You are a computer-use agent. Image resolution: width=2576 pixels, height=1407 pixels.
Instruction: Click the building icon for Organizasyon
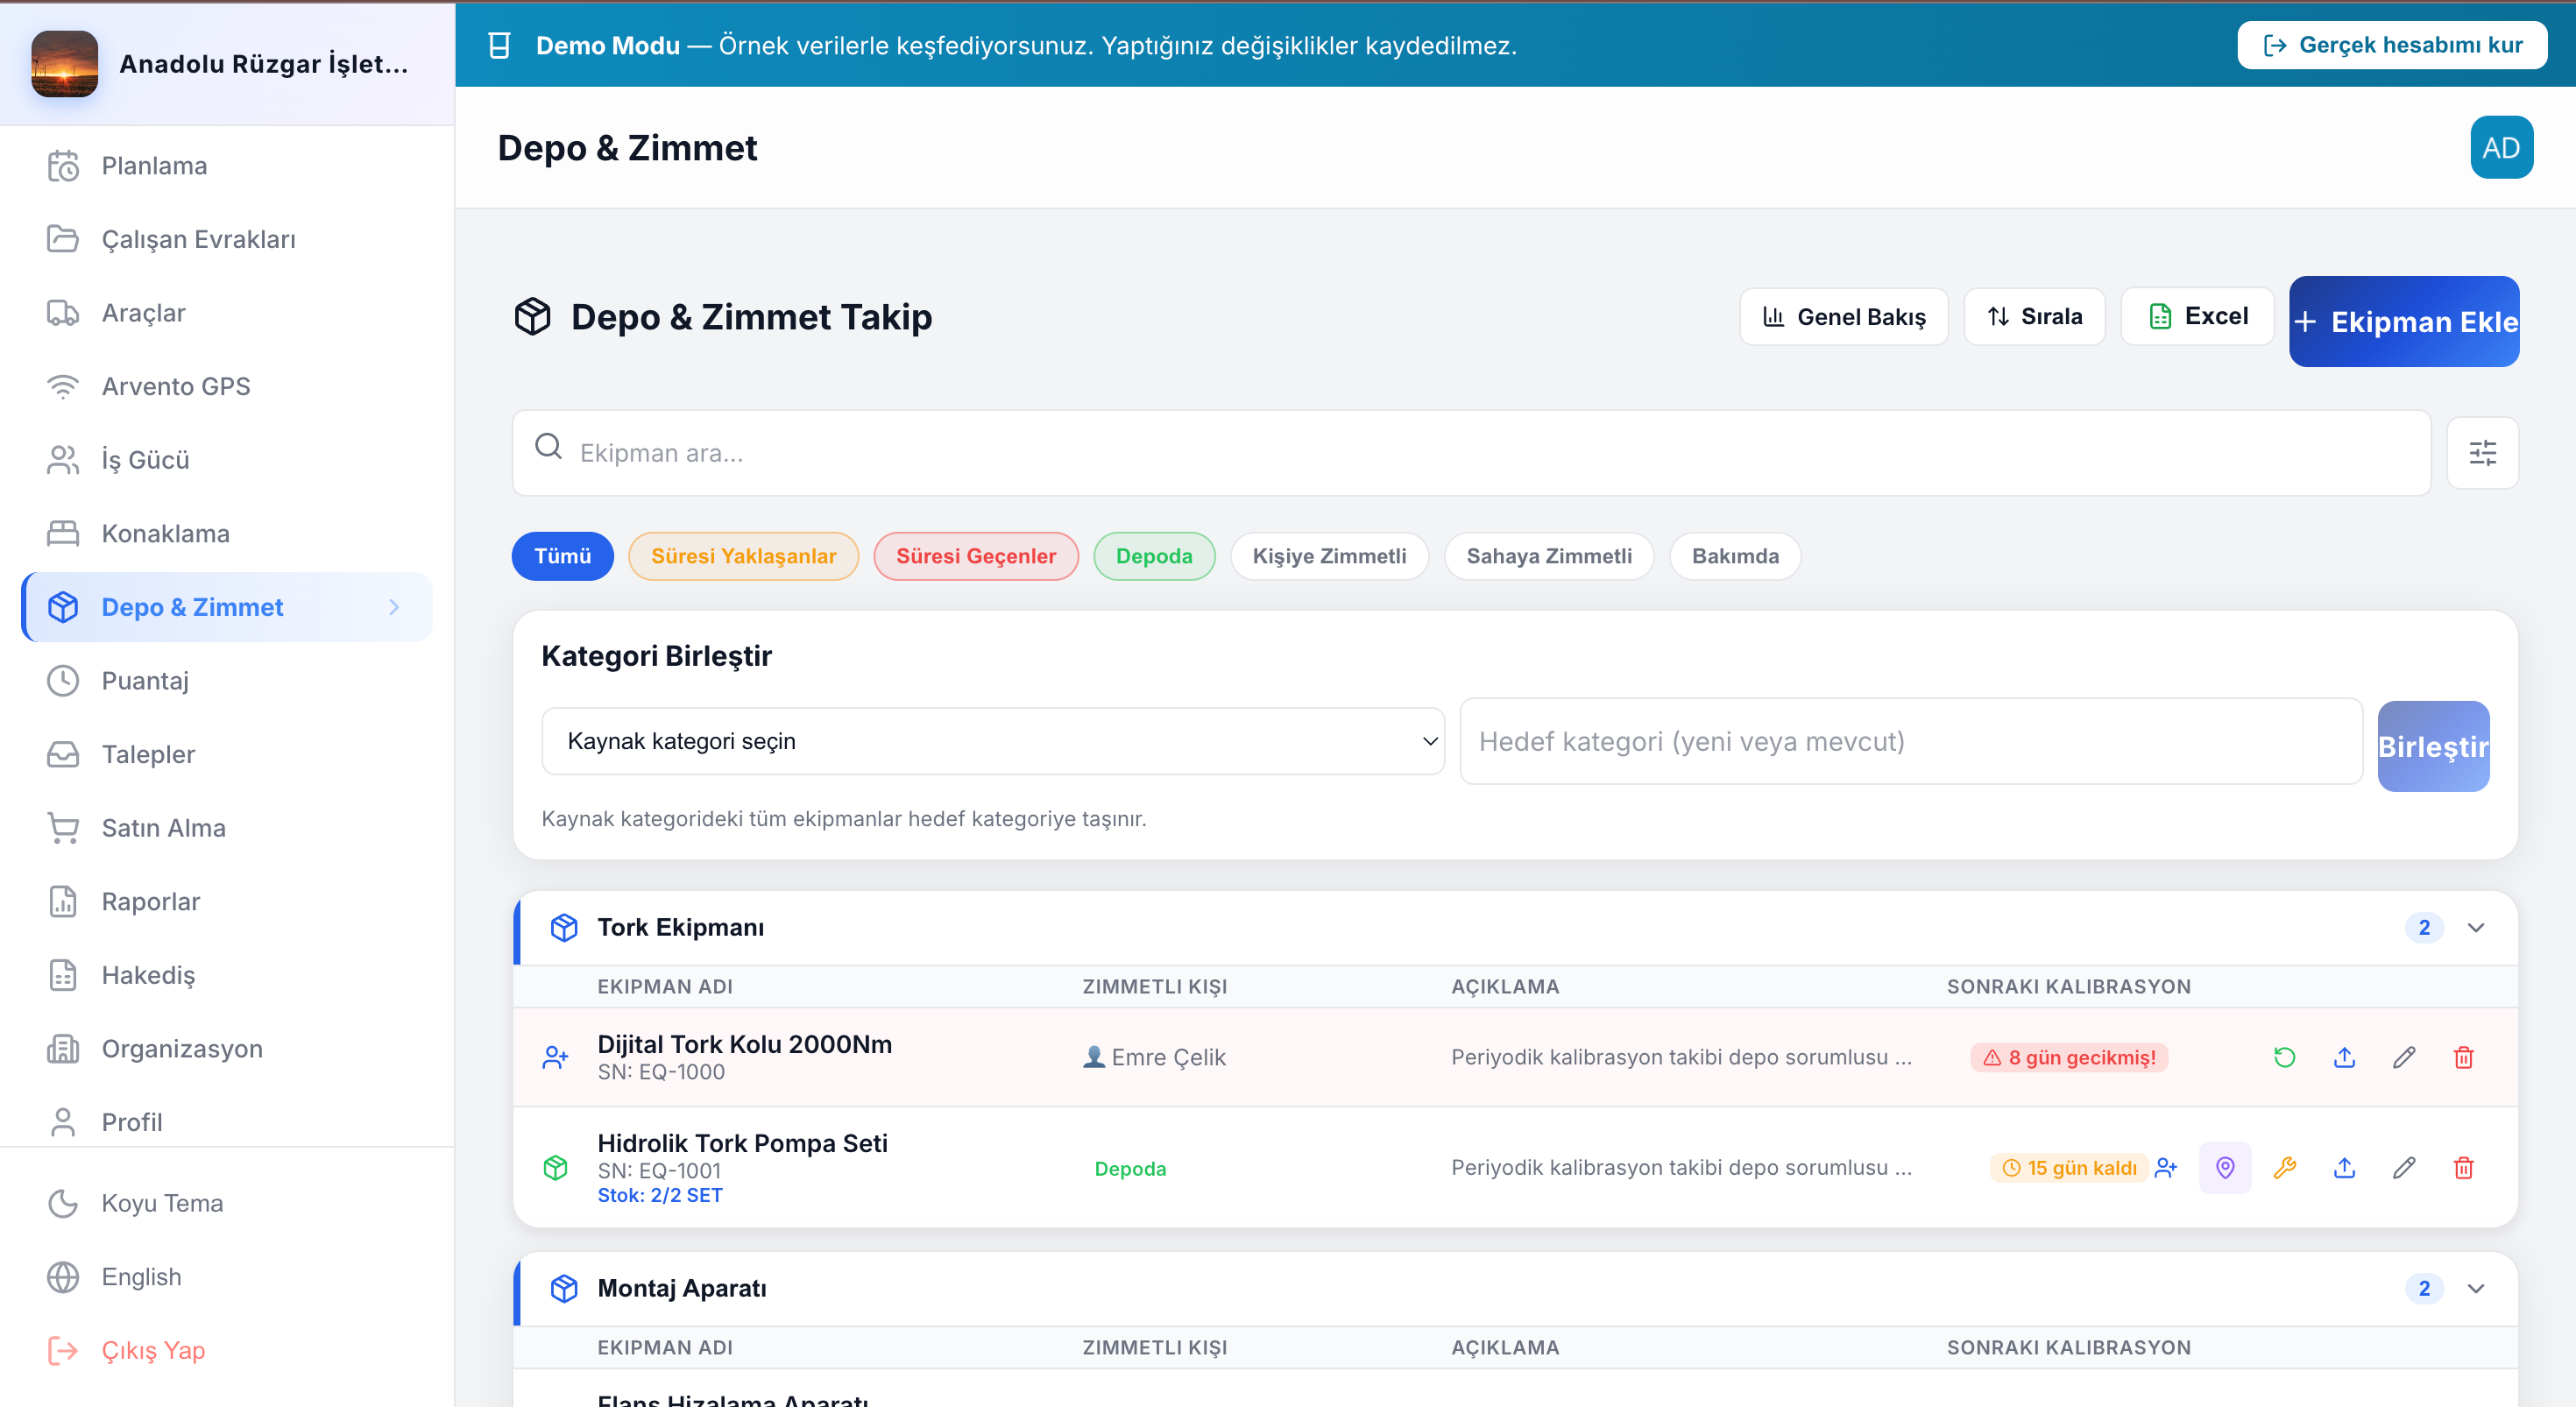click(x=63, y=1049)
